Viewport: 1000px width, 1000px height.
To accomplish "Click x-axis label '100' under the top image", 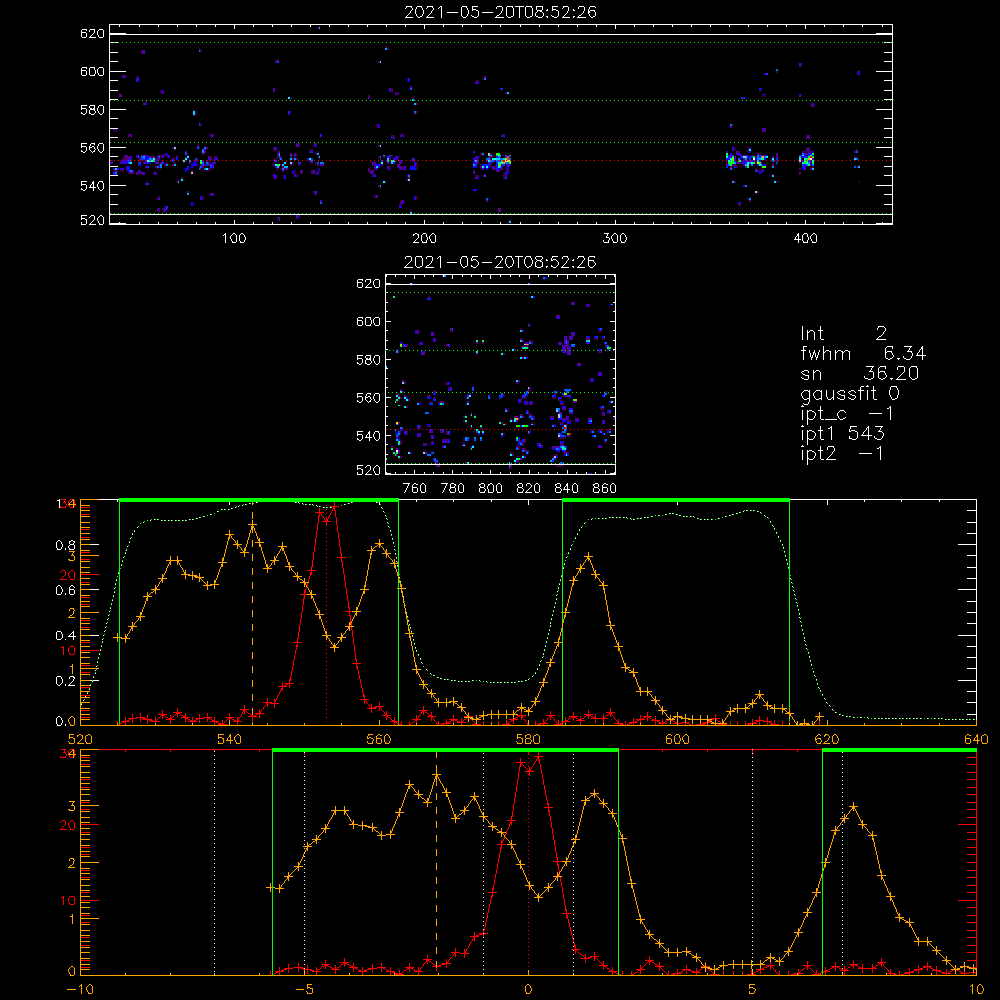I will coord(234,238).
